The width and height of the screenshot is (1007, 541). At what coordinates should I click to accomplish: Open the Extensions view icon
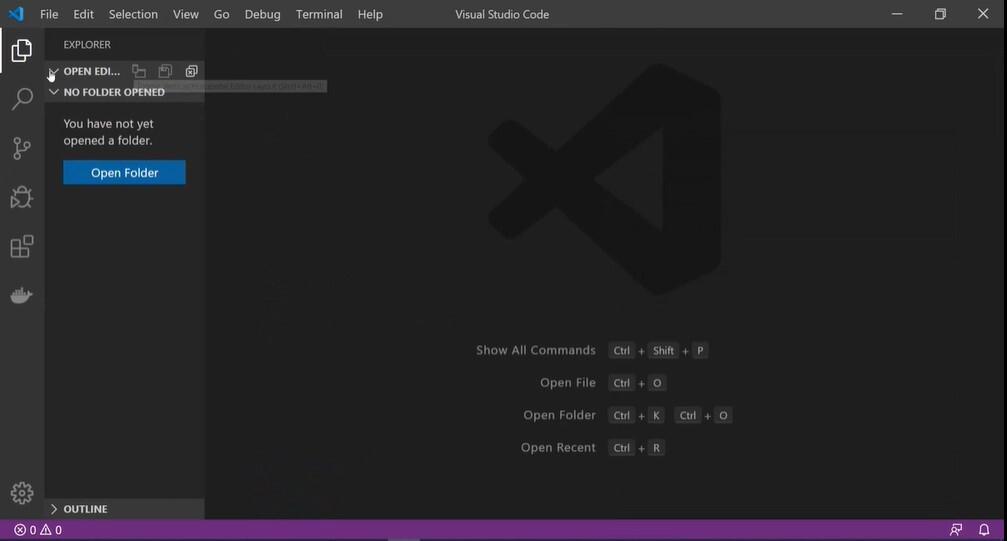[x=22, y=246]
